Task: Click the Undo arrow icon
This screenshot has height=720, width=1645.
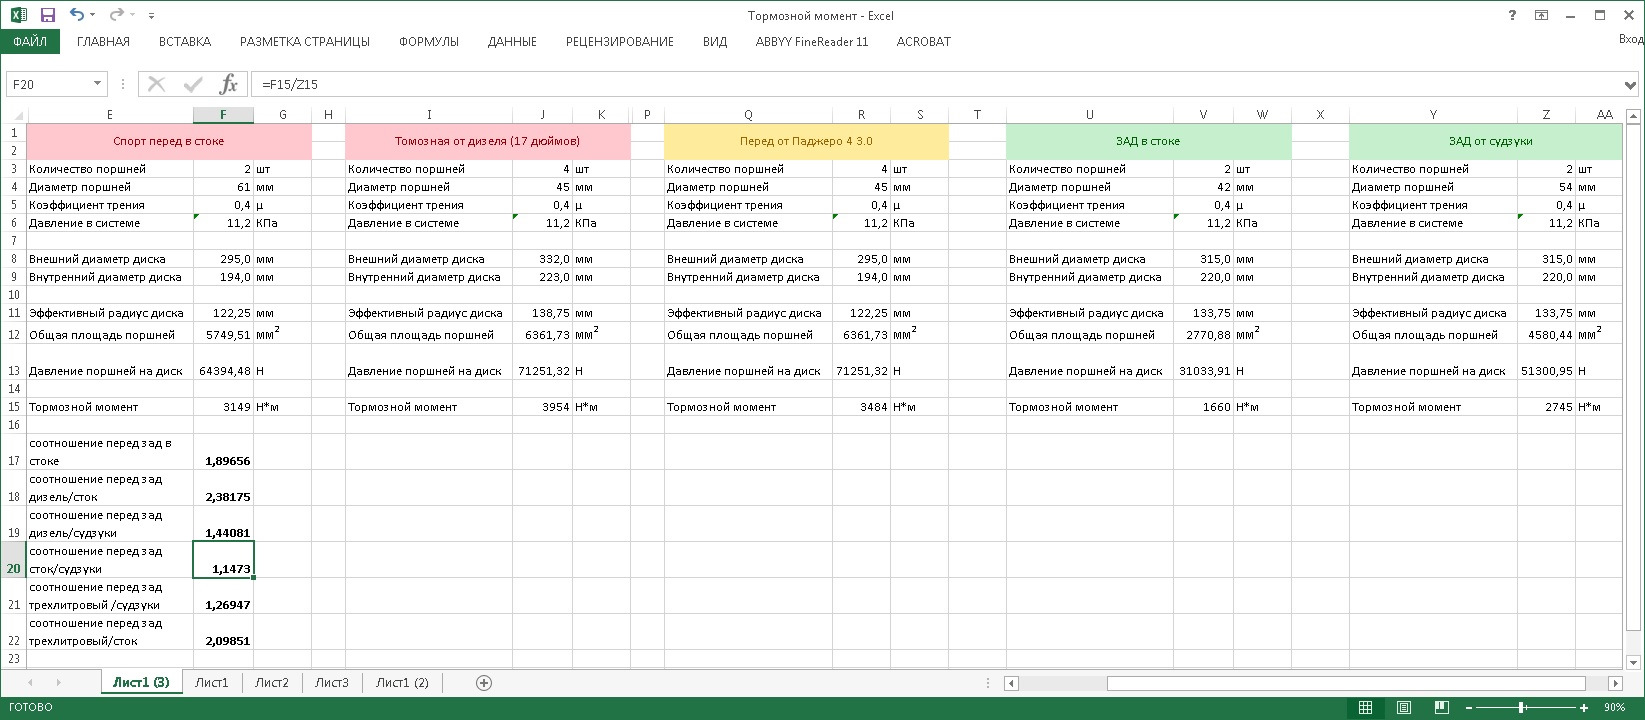Action: pyautogui.click(x=77, y=15)
